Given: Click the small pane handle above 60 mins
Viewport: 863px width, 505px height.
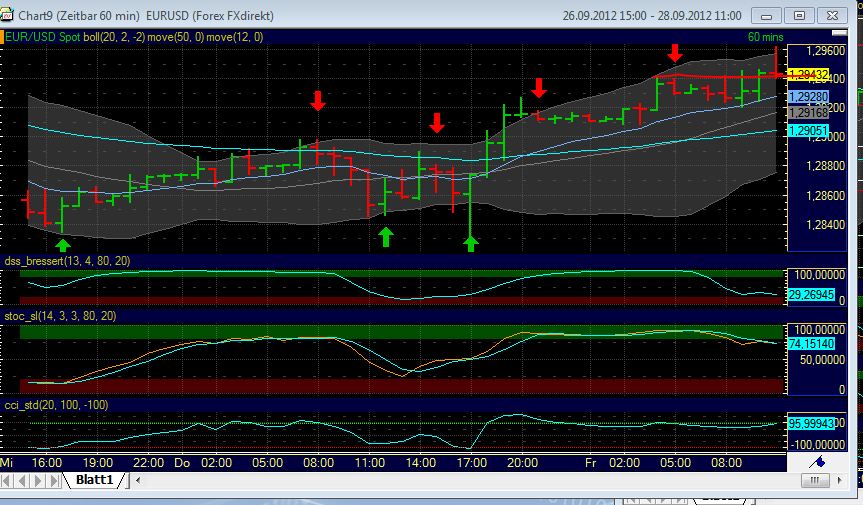Looking at the screenshot, I should 839,33.
